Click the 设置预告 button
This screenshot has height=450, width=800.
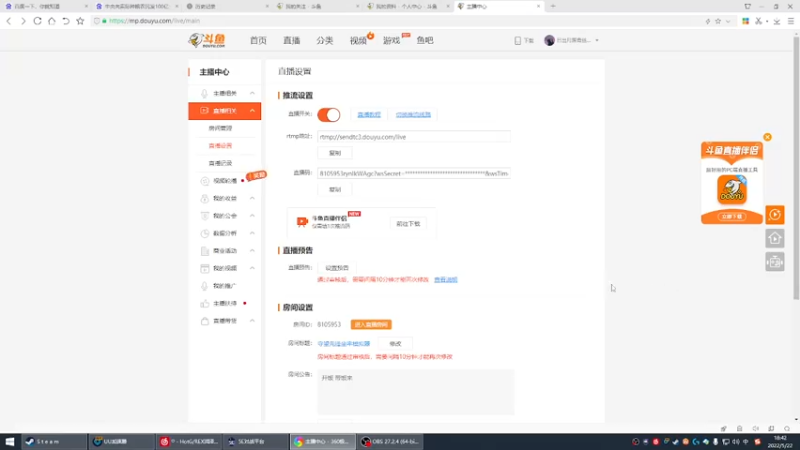(337, 268)
